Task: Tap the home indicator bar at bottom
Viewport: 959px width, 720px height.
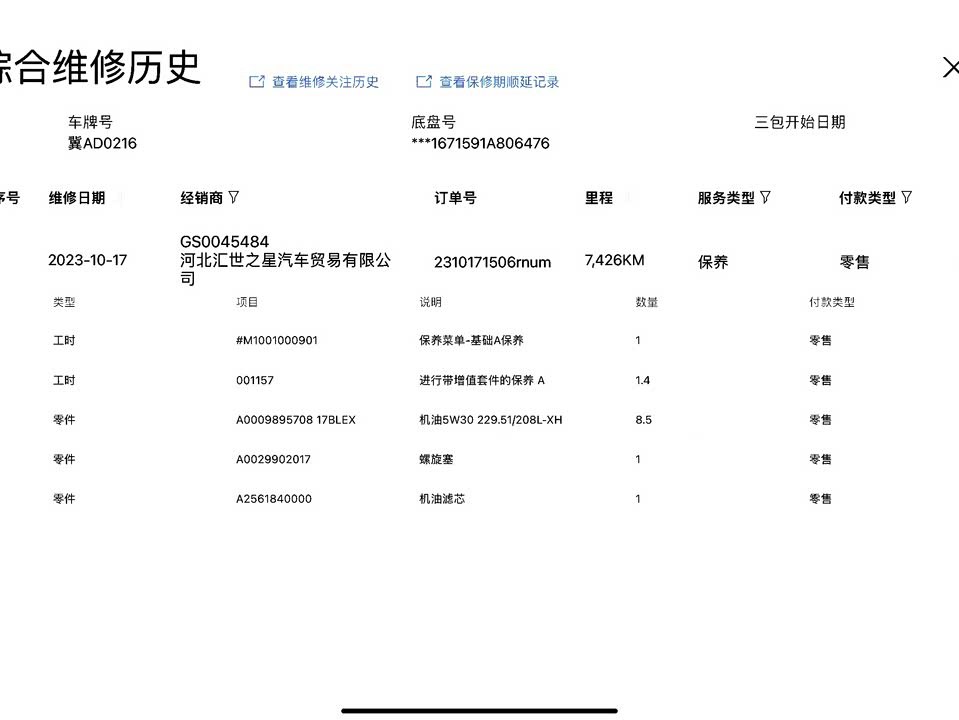Action: click(479, 710)
